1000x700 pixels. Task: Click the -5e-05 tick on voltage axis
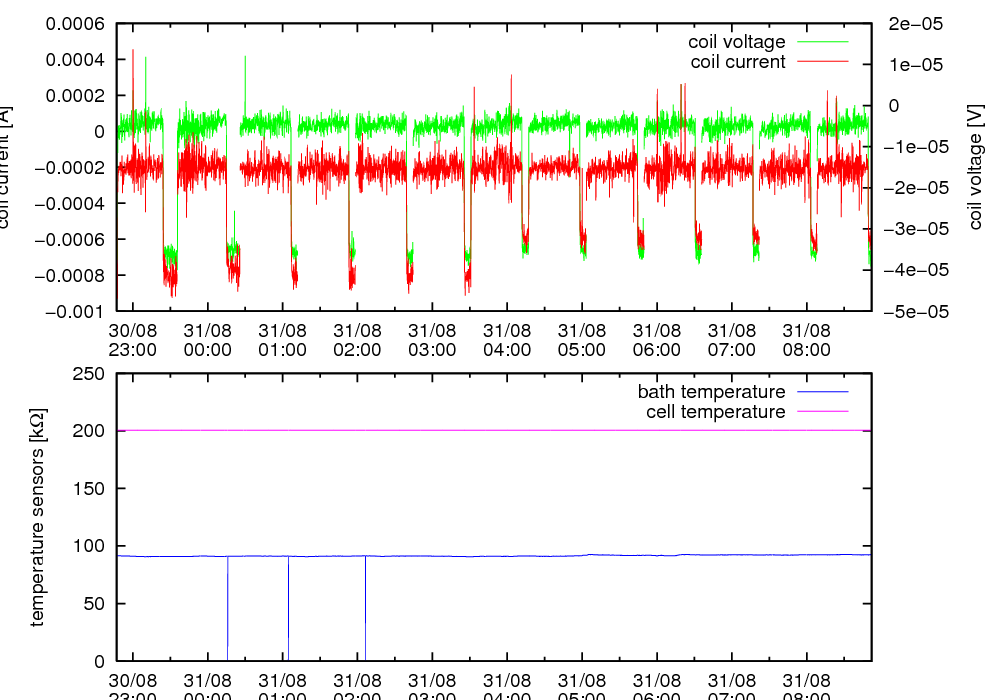pos(914,312)
